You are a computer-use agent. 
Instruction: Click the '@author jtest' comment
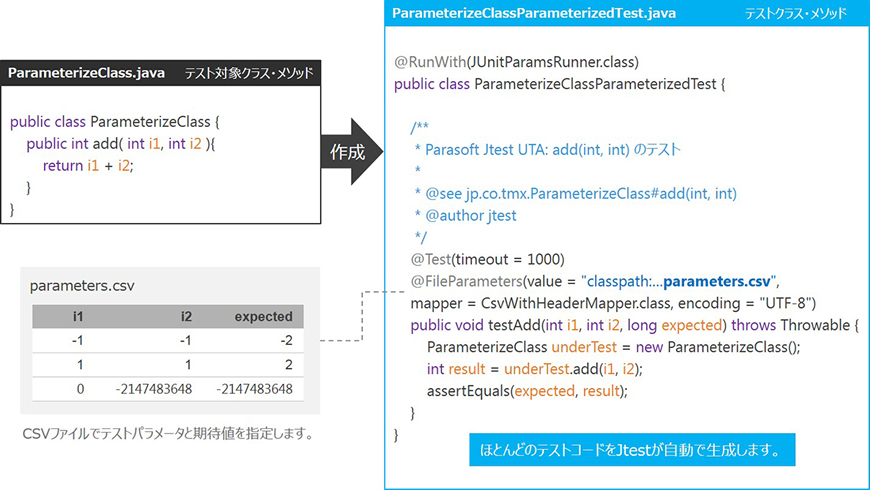point(466,215)
